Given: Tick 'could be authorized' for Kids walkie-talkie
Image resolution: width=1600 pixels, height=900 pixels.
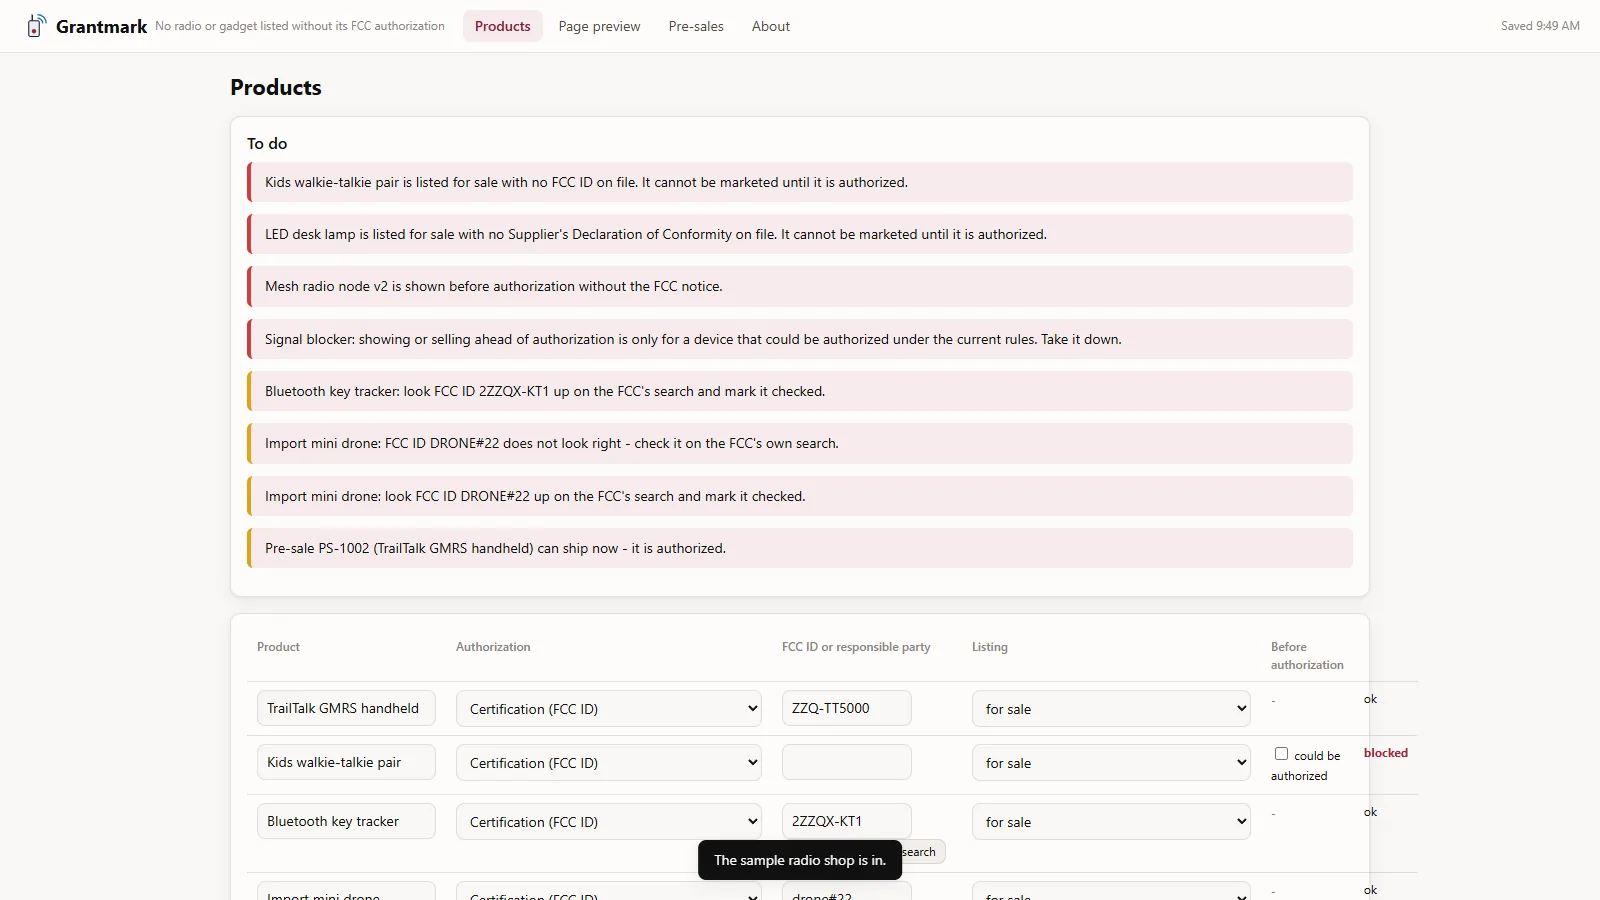Looking at the screenshot, I should pos(1281,754).
